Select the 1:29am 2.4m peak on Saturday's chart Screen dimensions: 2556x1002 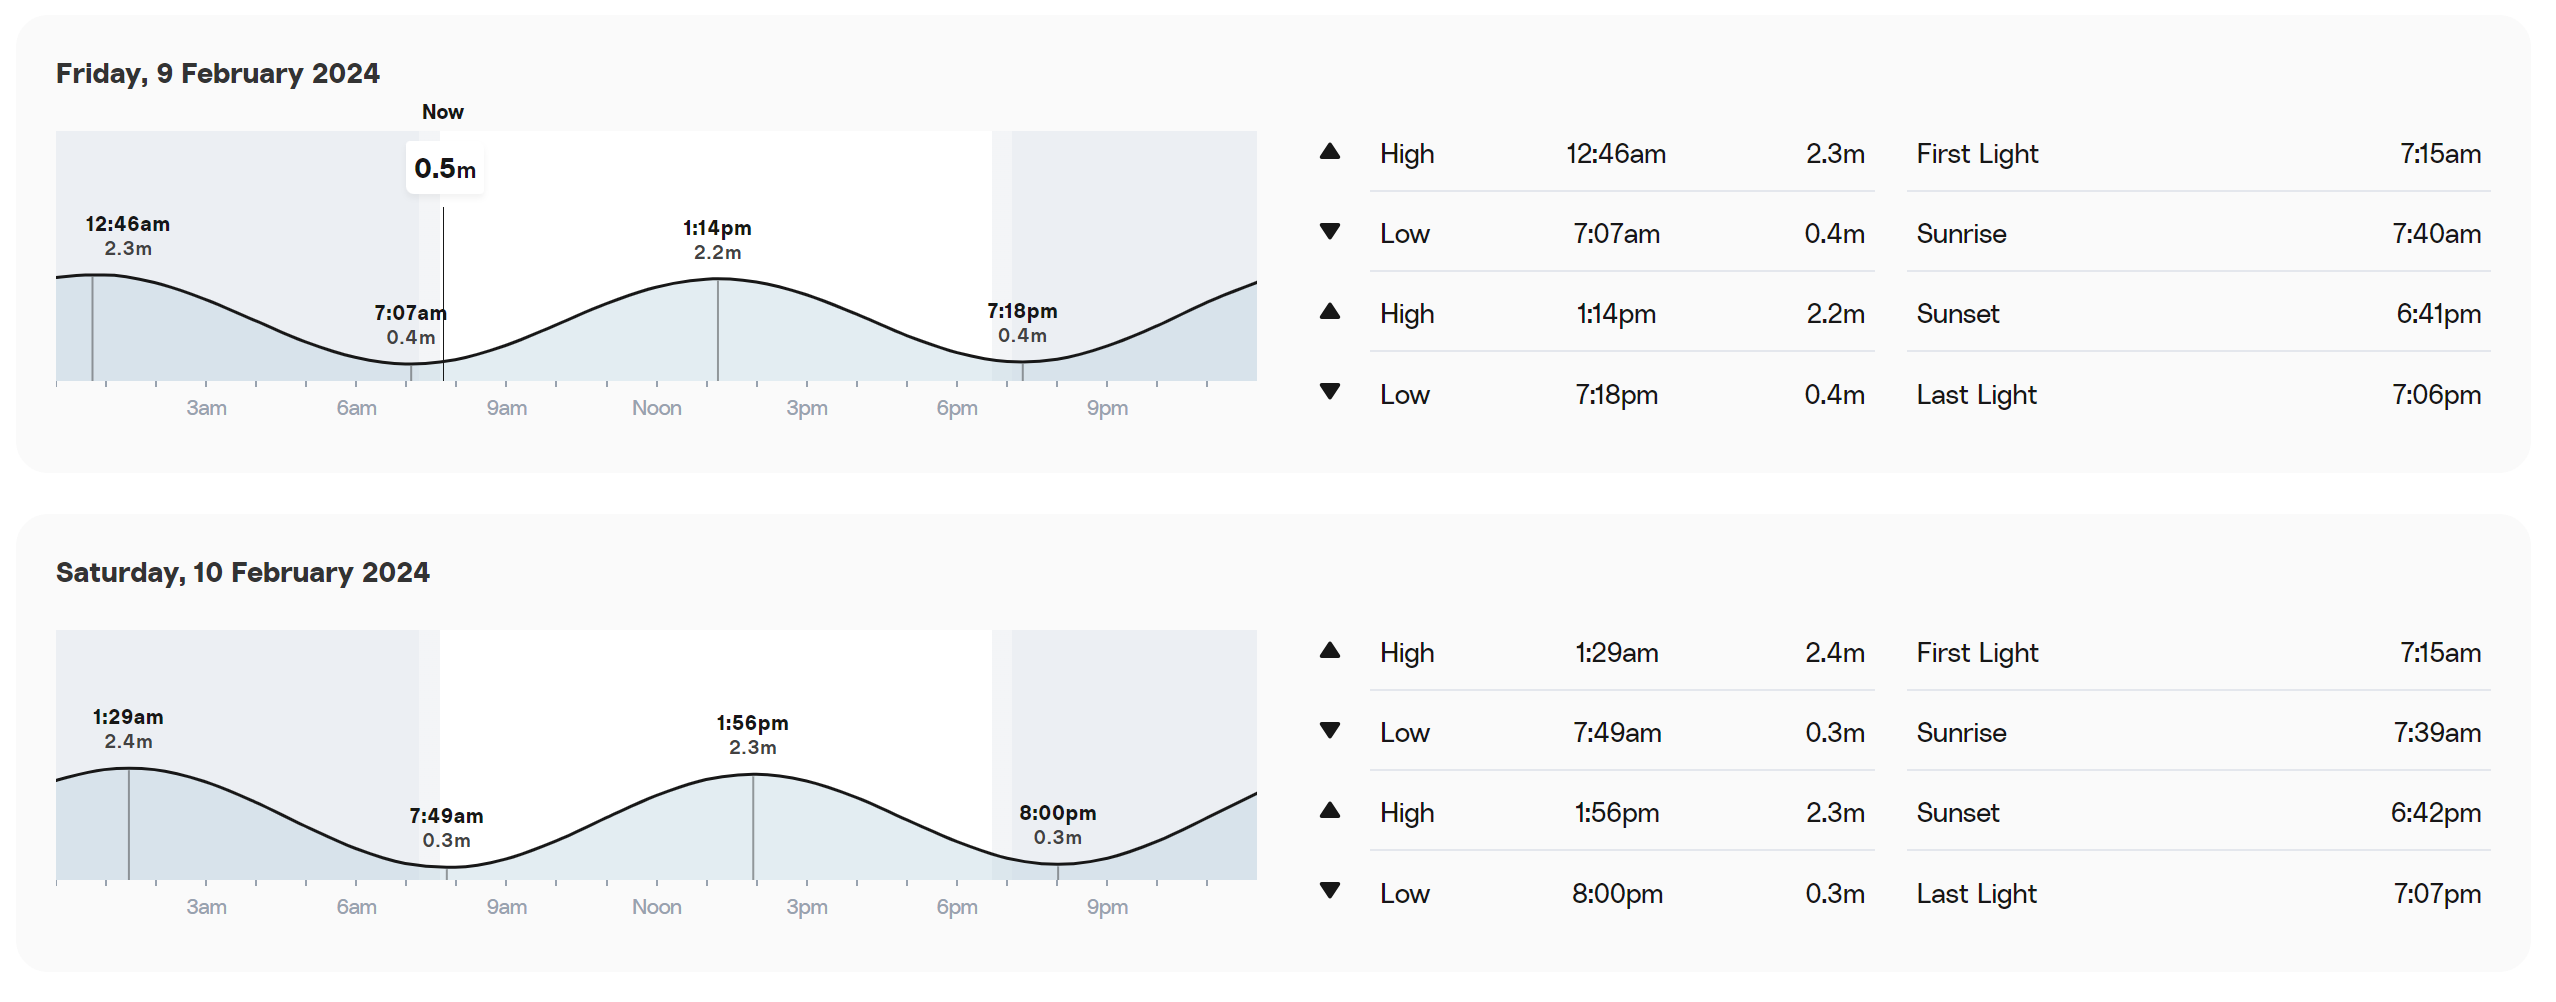[x=128, y=729]
